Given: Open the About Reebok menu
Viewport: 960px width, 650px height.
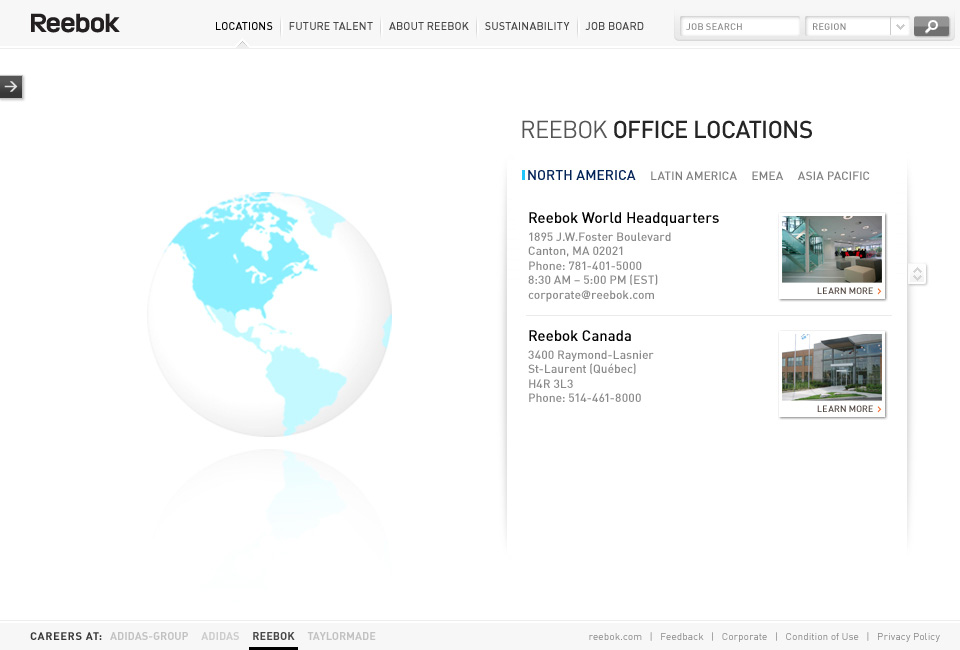Looking at the screenshot, I should pyautogui.click(x=429, y=26).
